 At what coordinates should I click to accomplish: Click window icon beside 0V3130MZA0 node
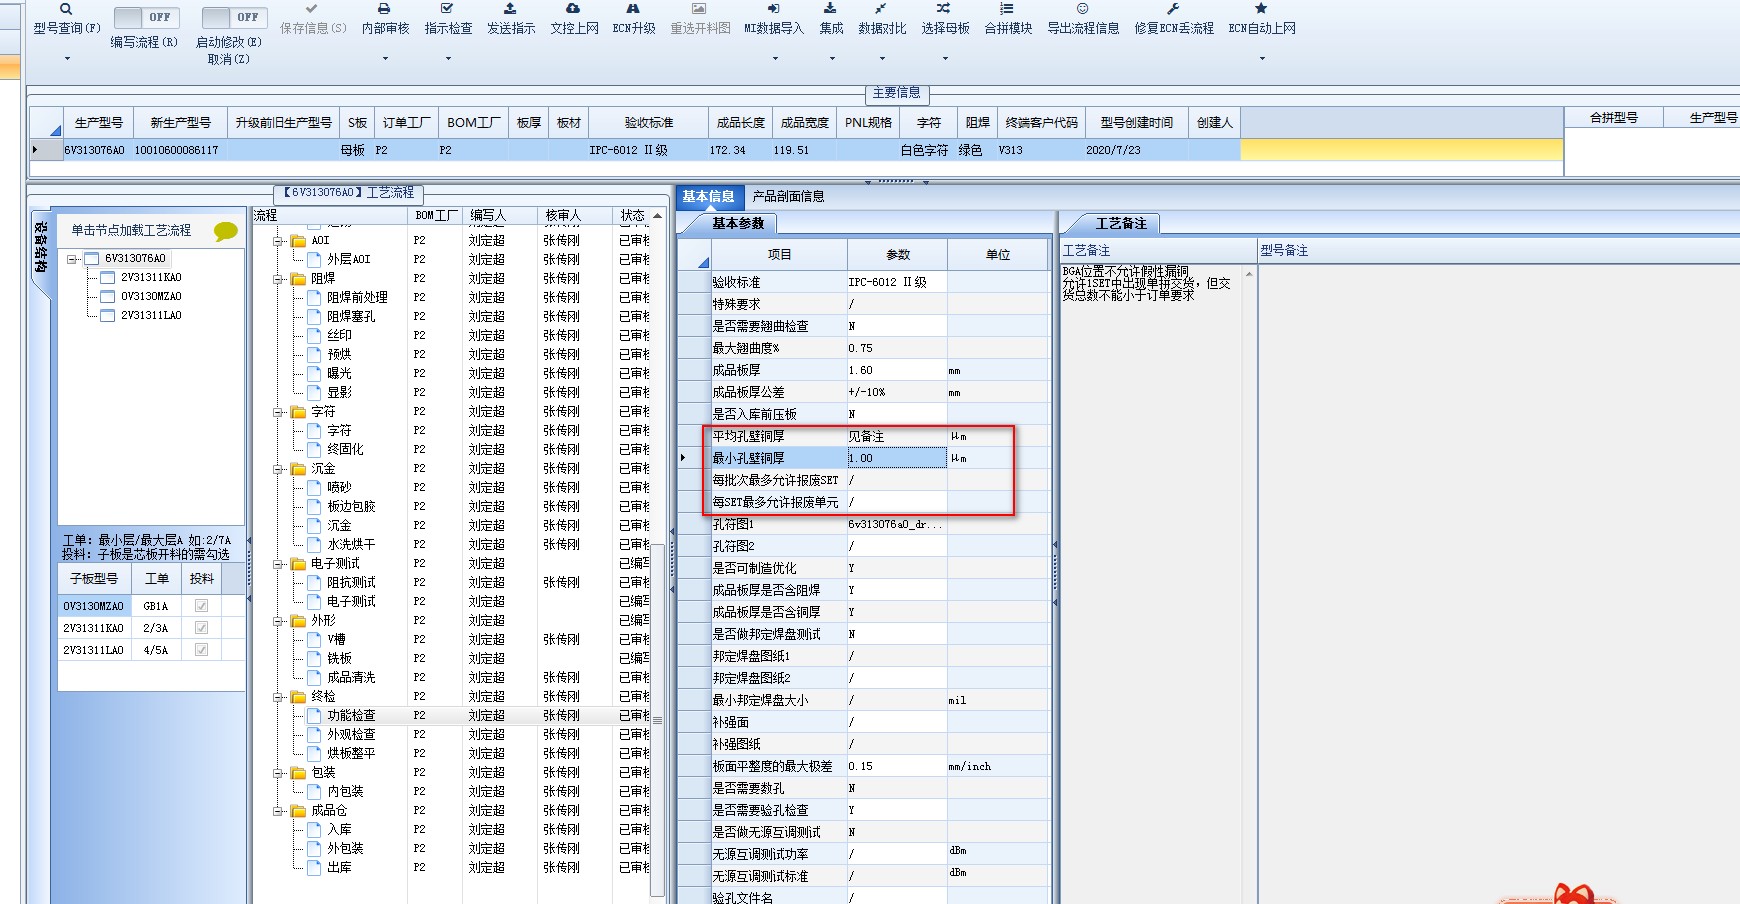tap(108, 297)
